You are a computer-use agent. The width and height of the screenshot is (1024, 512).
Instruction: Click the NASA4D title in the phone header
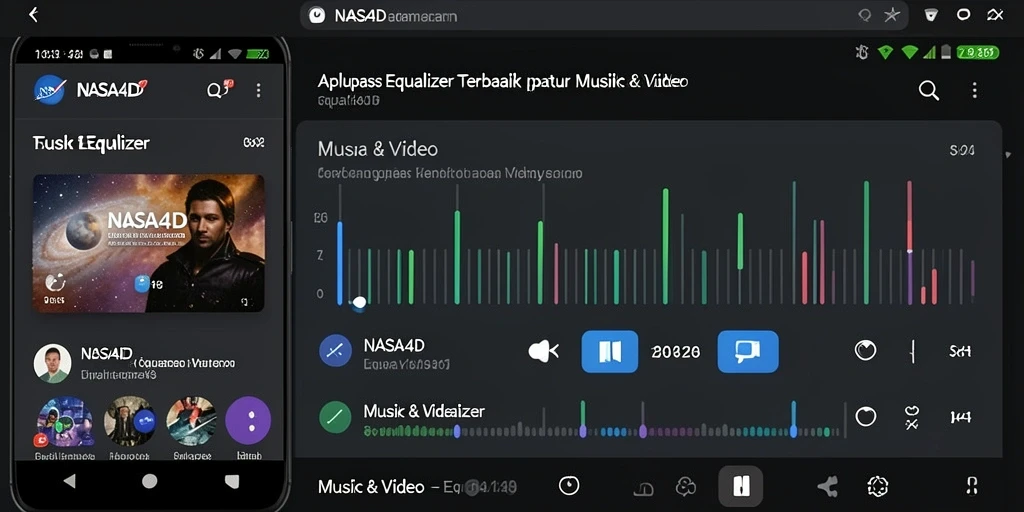(x=111, y=90)
